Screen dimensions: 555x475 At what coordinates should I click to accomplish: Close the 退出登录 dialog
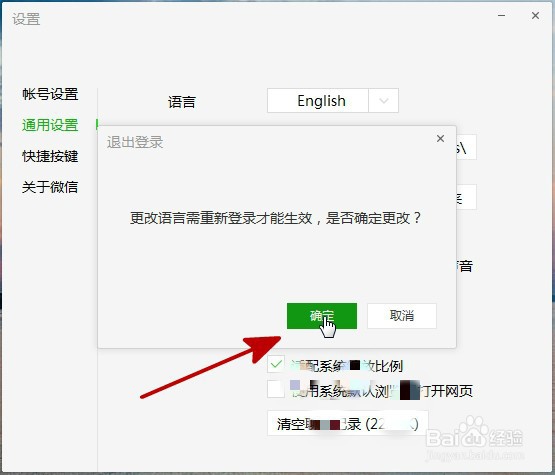tap(440, 138)
